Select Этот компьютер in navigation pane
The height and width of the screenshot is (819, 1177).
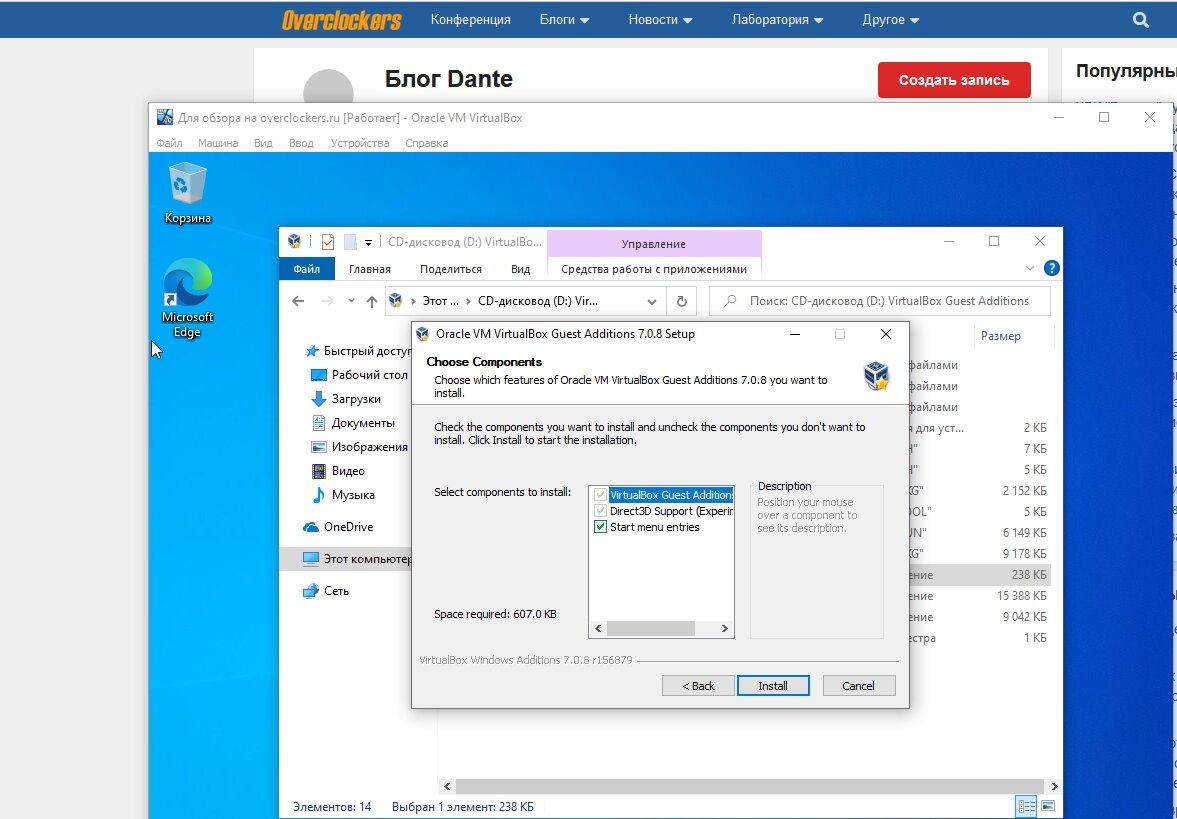point(346,559)
